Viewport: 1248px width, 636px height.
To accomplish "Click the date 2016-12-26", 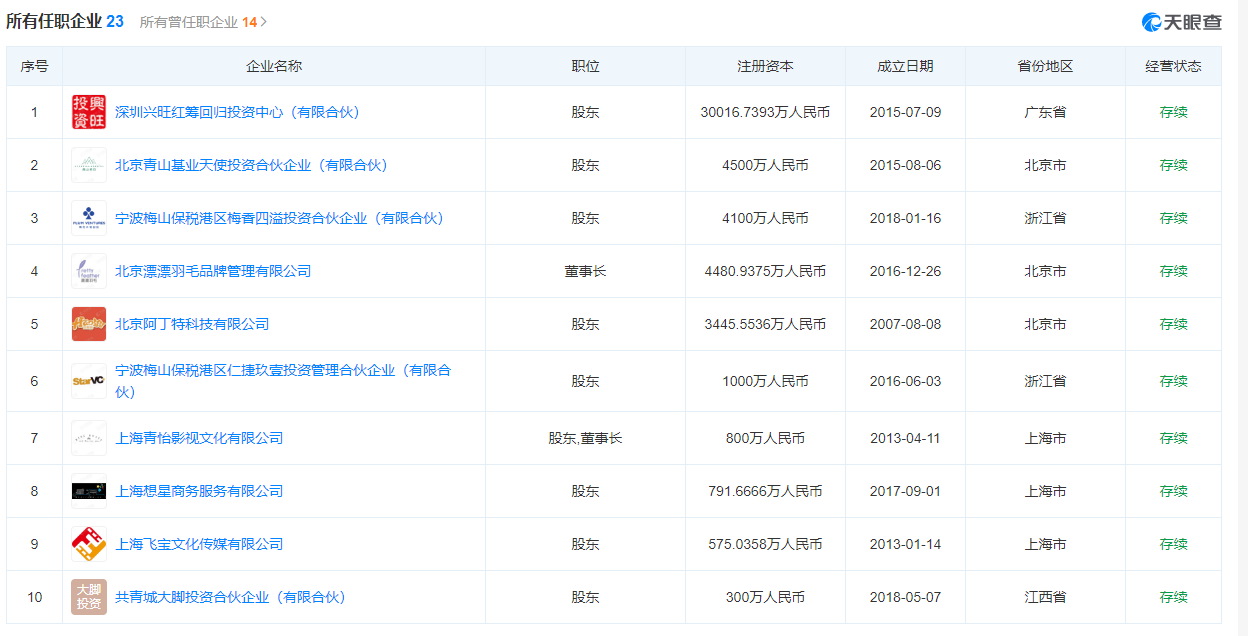I will [905, 271].
